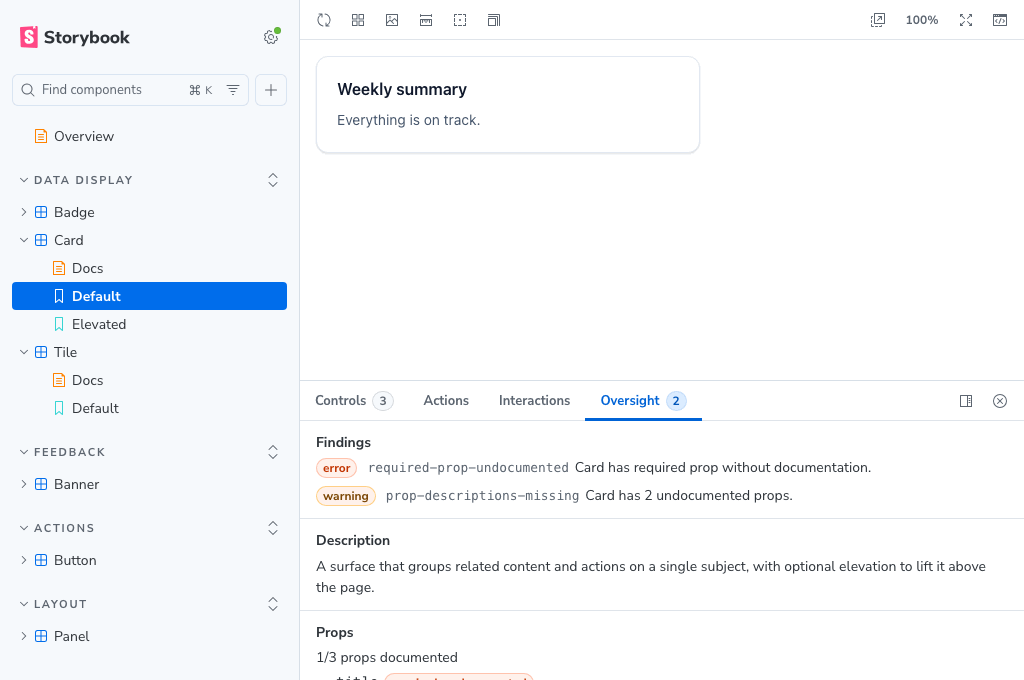
Task: Open the sidebar filter icon
Action: tap(233, 90)
